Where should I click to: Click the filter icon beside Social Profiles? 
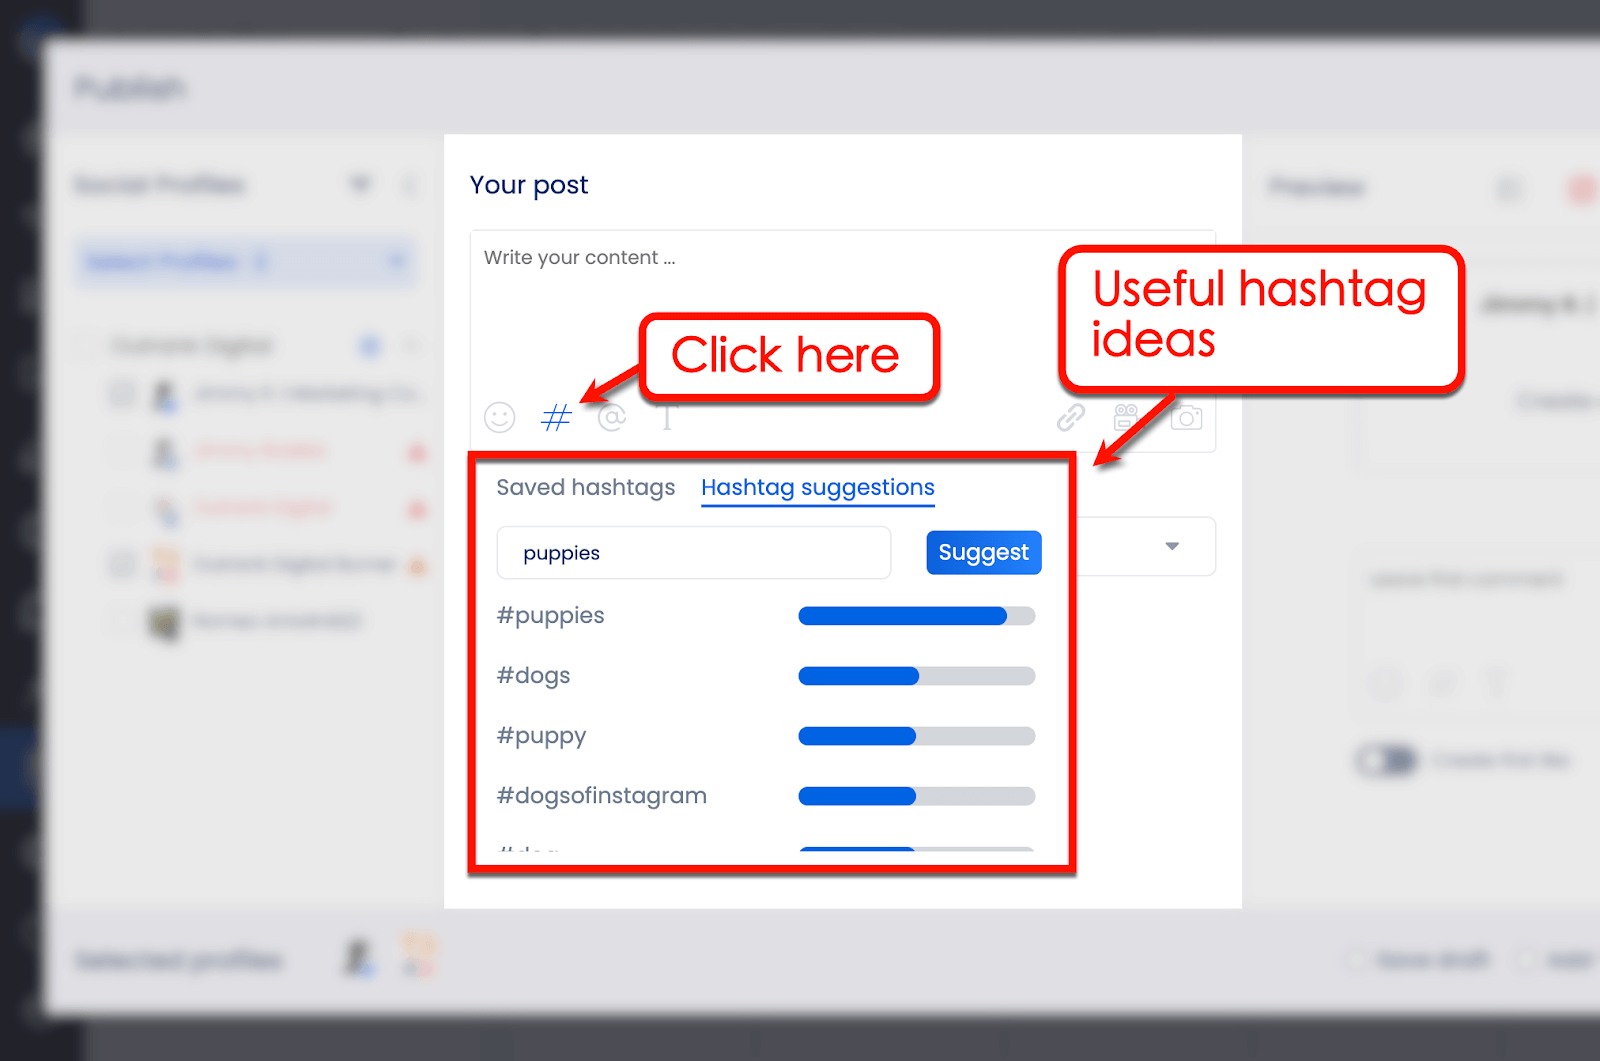pos(360,185)
